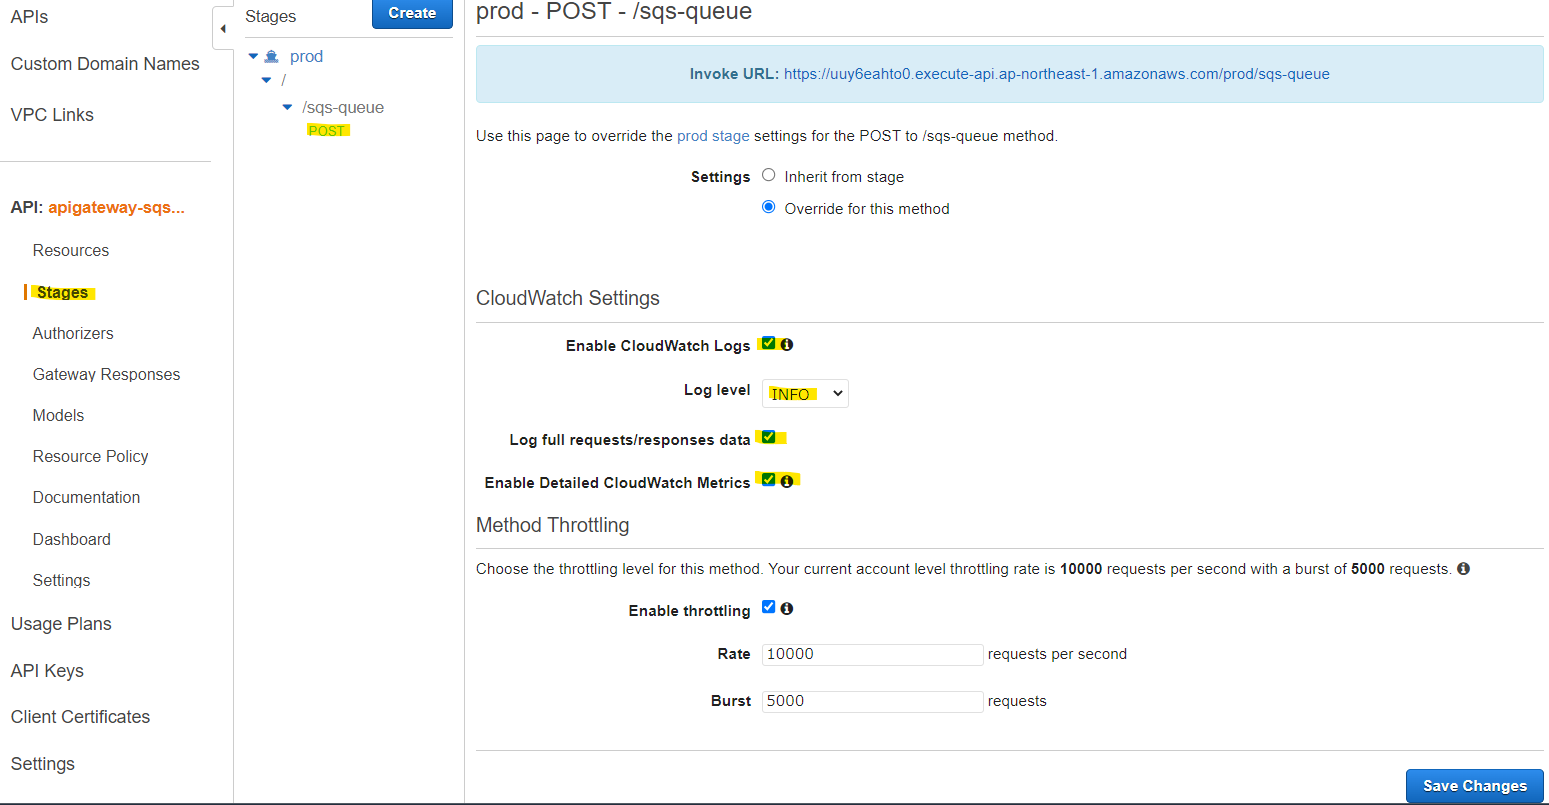
Task: Click the Create stage button
Action: pos(412,14)
